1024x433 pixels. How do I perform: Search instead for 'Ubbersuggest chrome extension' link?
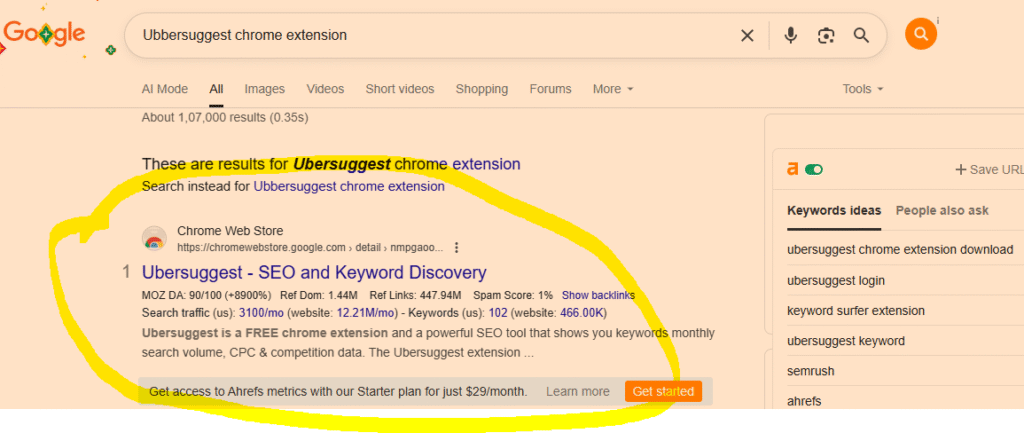point(349,186)
